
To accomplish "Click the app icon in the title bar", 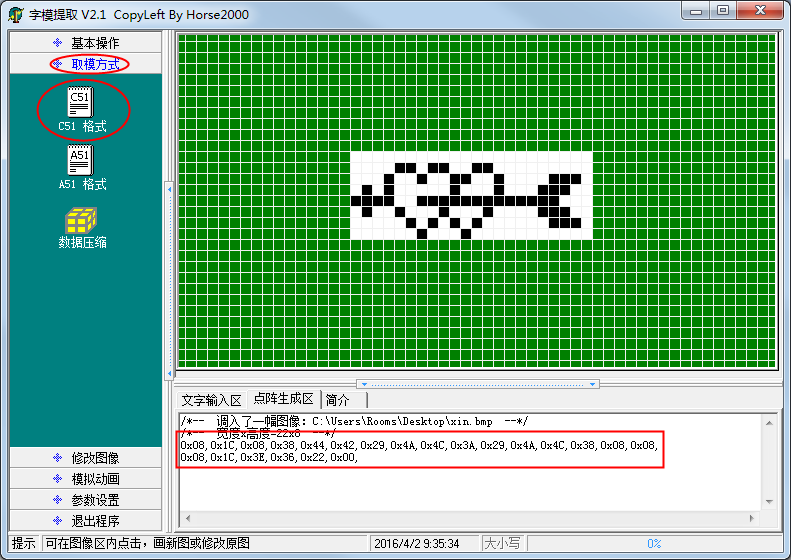I will click(15, 14).
